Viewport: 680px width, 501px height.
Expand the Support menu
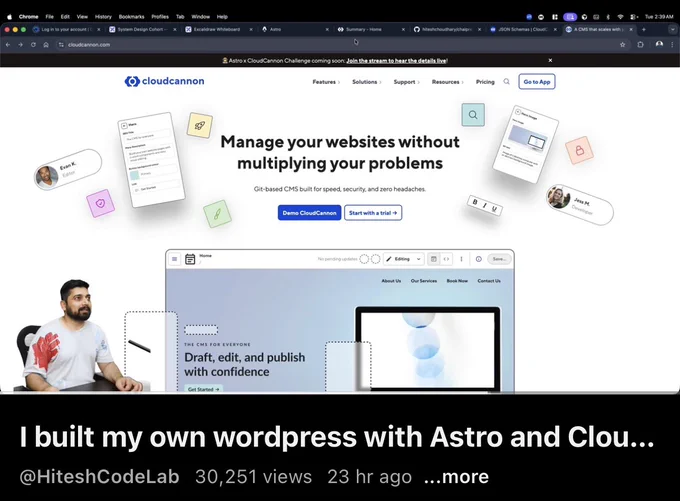pos(406,82)
